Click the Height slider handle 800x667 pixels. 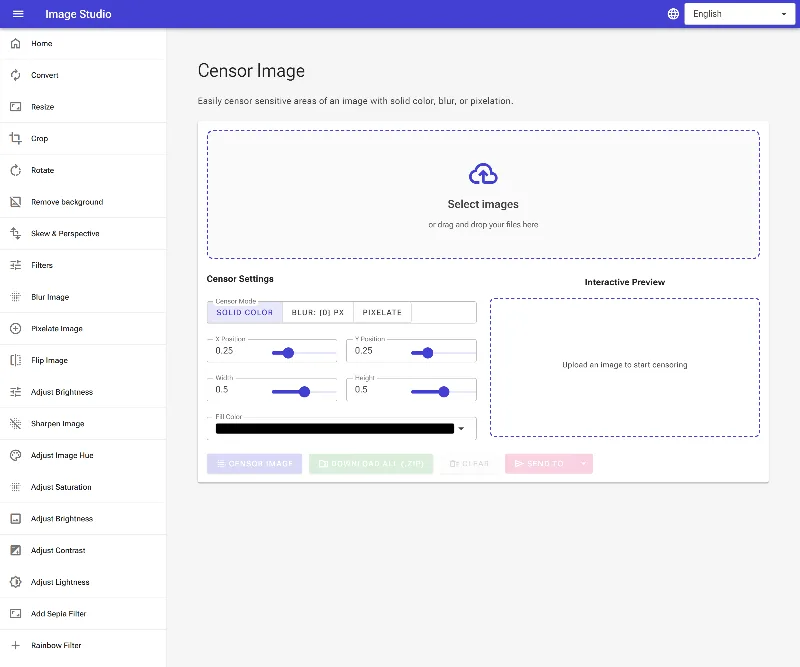coord(444,392)
